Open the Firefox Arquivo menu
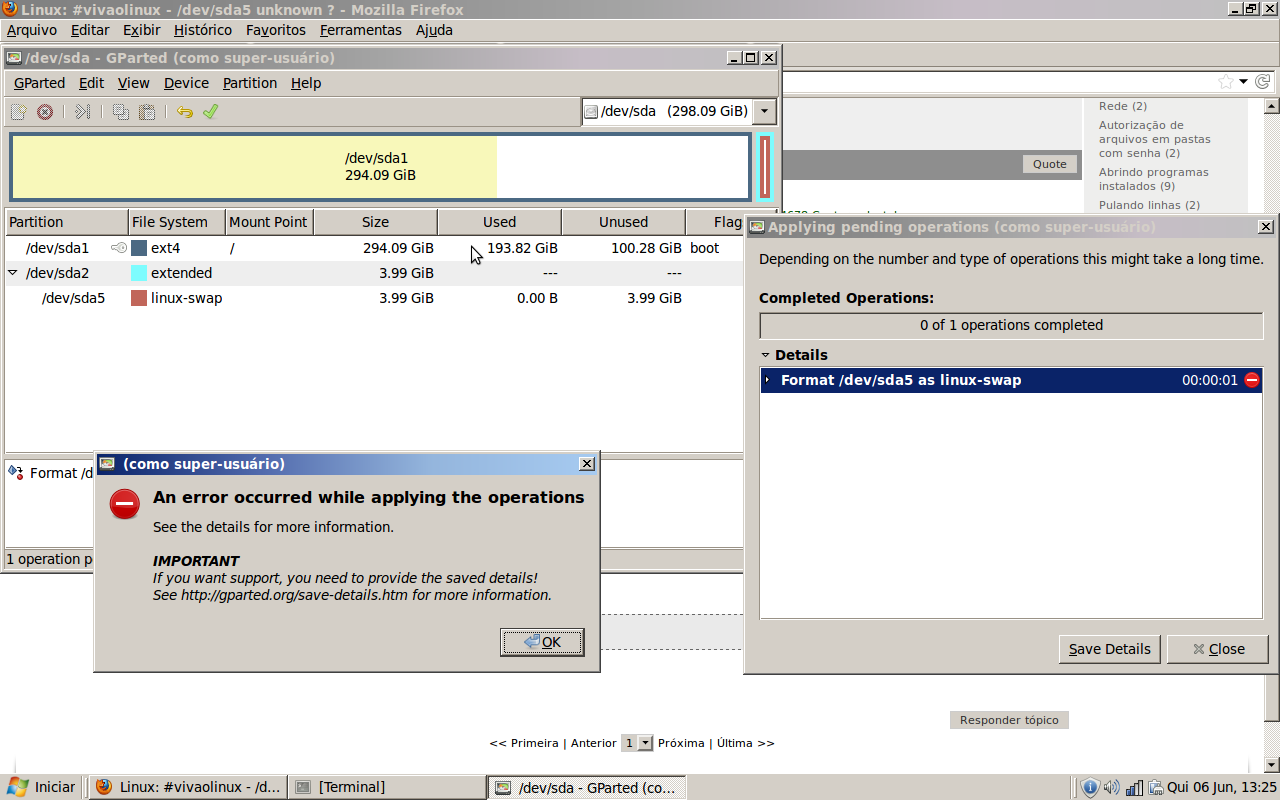The width and height of the screenshot is (1280, 800). (x=32, y=30)
